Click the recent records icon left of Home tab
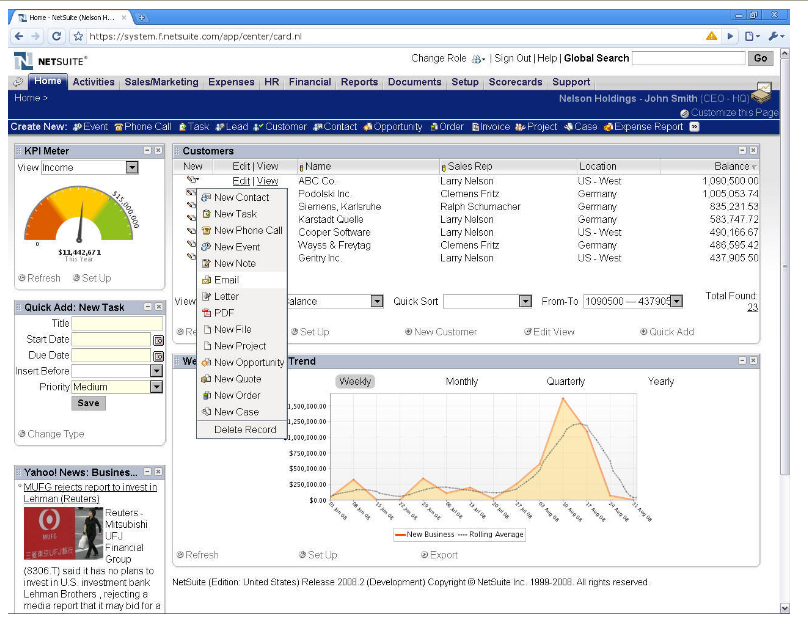This screenshot has height=621, width=808. (19, 81)
